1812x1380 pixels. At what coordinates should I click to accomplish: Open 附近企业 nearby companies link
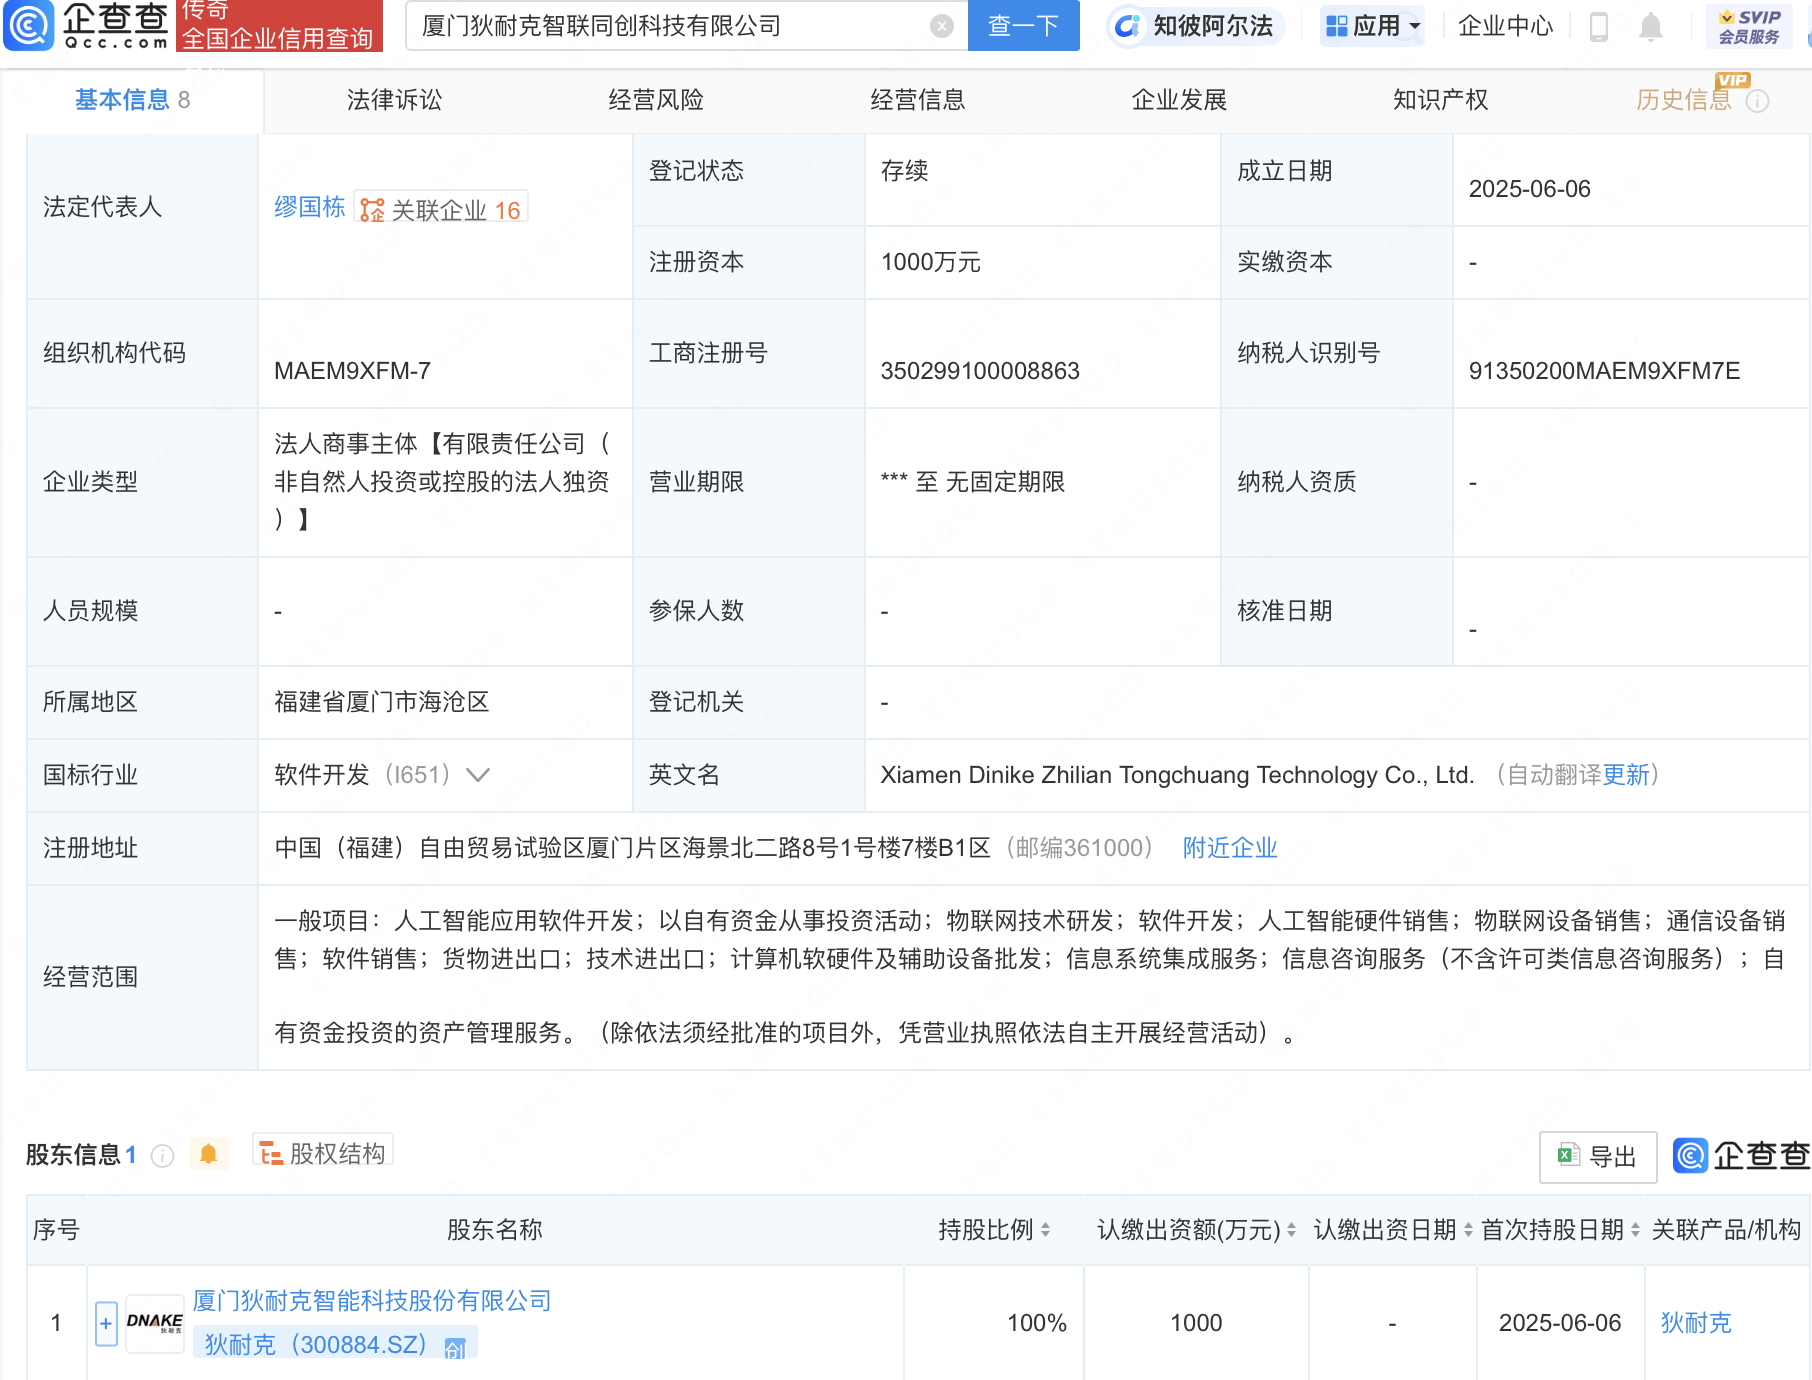point(1230,848)
